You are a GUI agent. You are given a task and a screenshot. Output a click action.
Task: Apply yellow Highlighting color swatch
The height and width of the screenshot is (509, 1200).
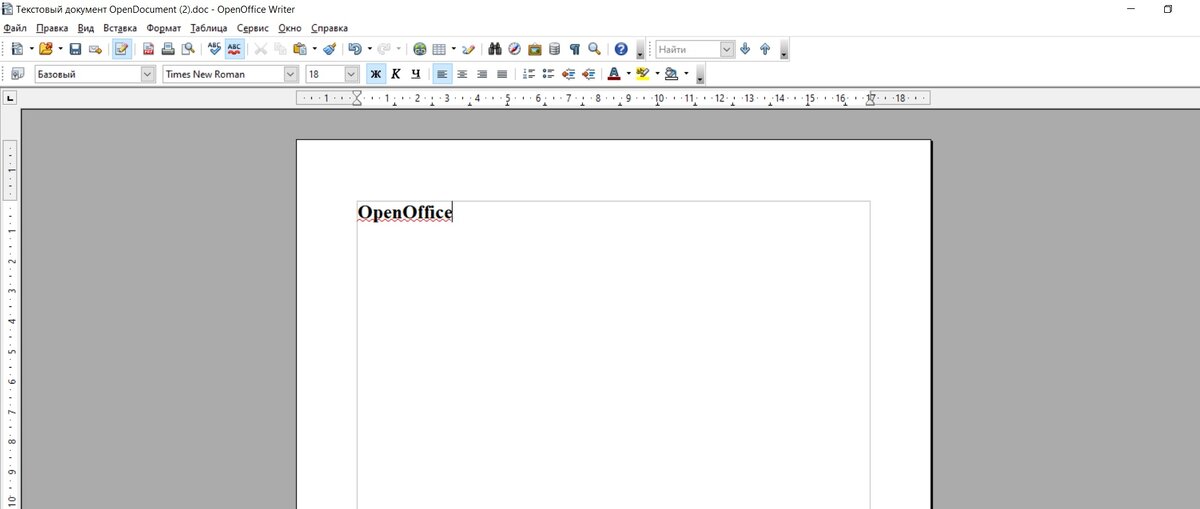pos(643,73)
